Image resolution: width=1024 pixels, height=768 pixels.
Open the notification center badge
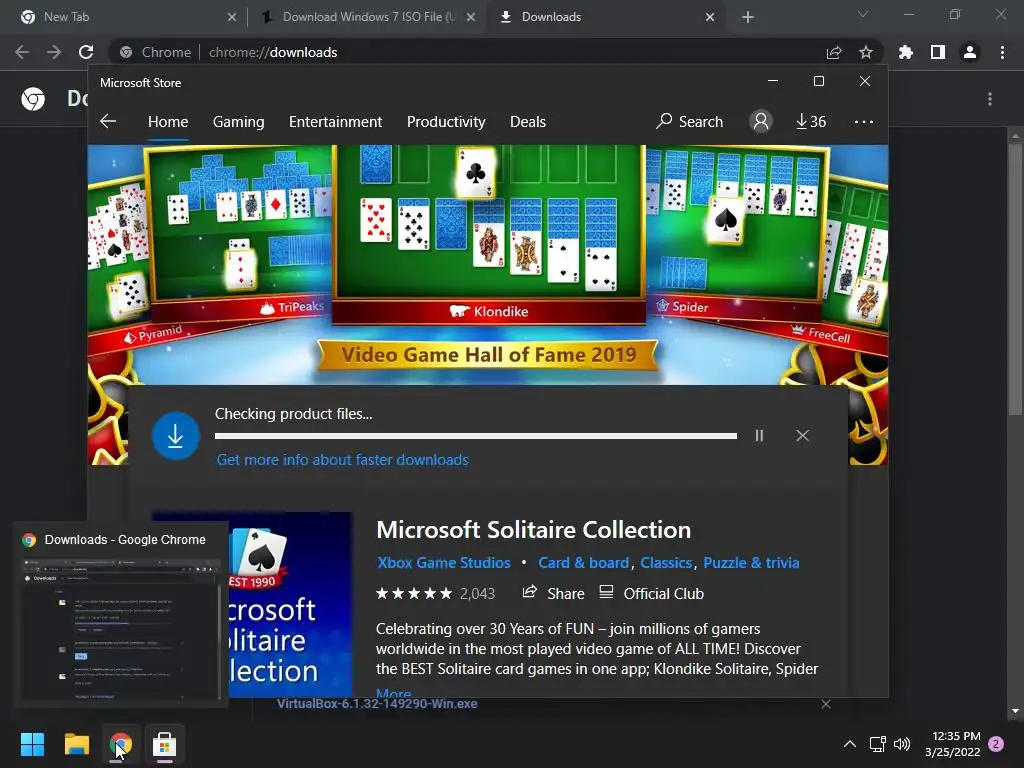[x=996, y=744]
